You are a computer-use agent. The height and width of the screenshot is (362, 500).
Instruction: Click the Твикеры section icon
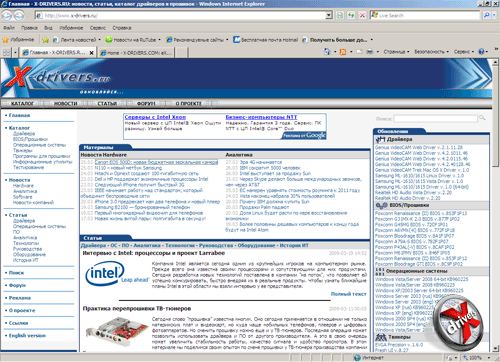[x=381, y=337]
